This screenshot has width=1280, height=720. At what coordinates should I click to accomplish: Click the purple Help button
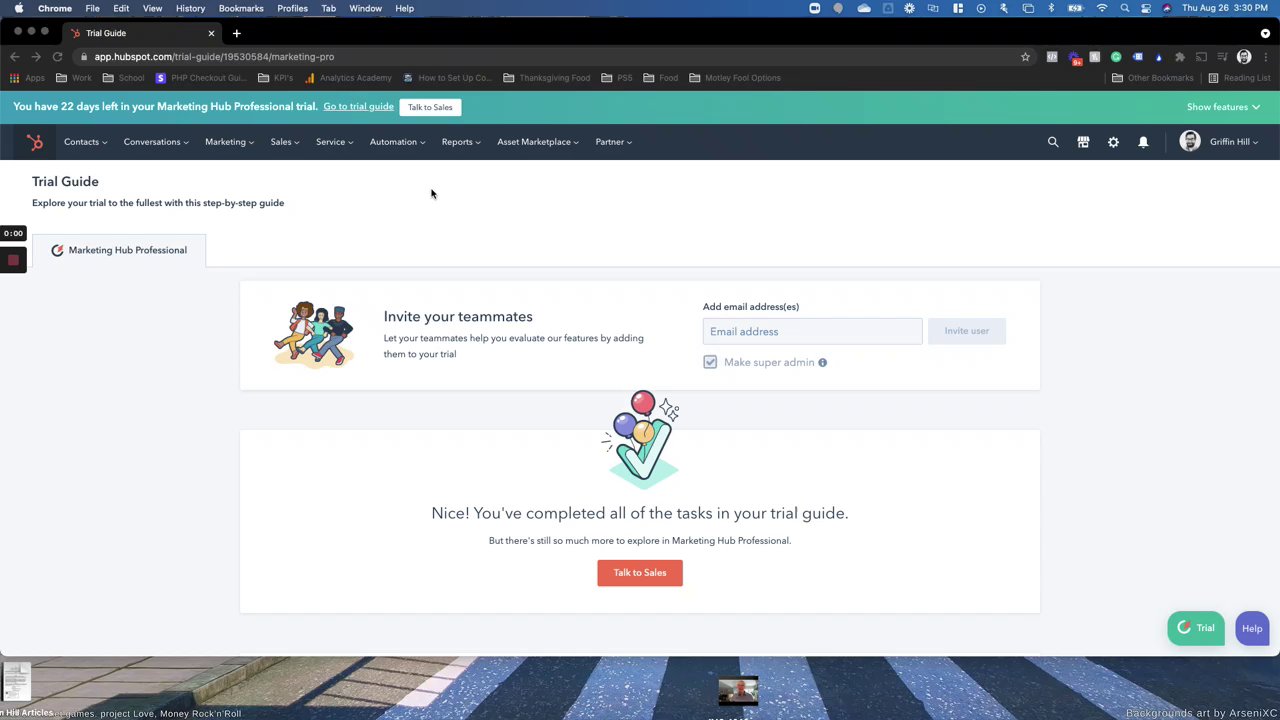point(1252,628)
